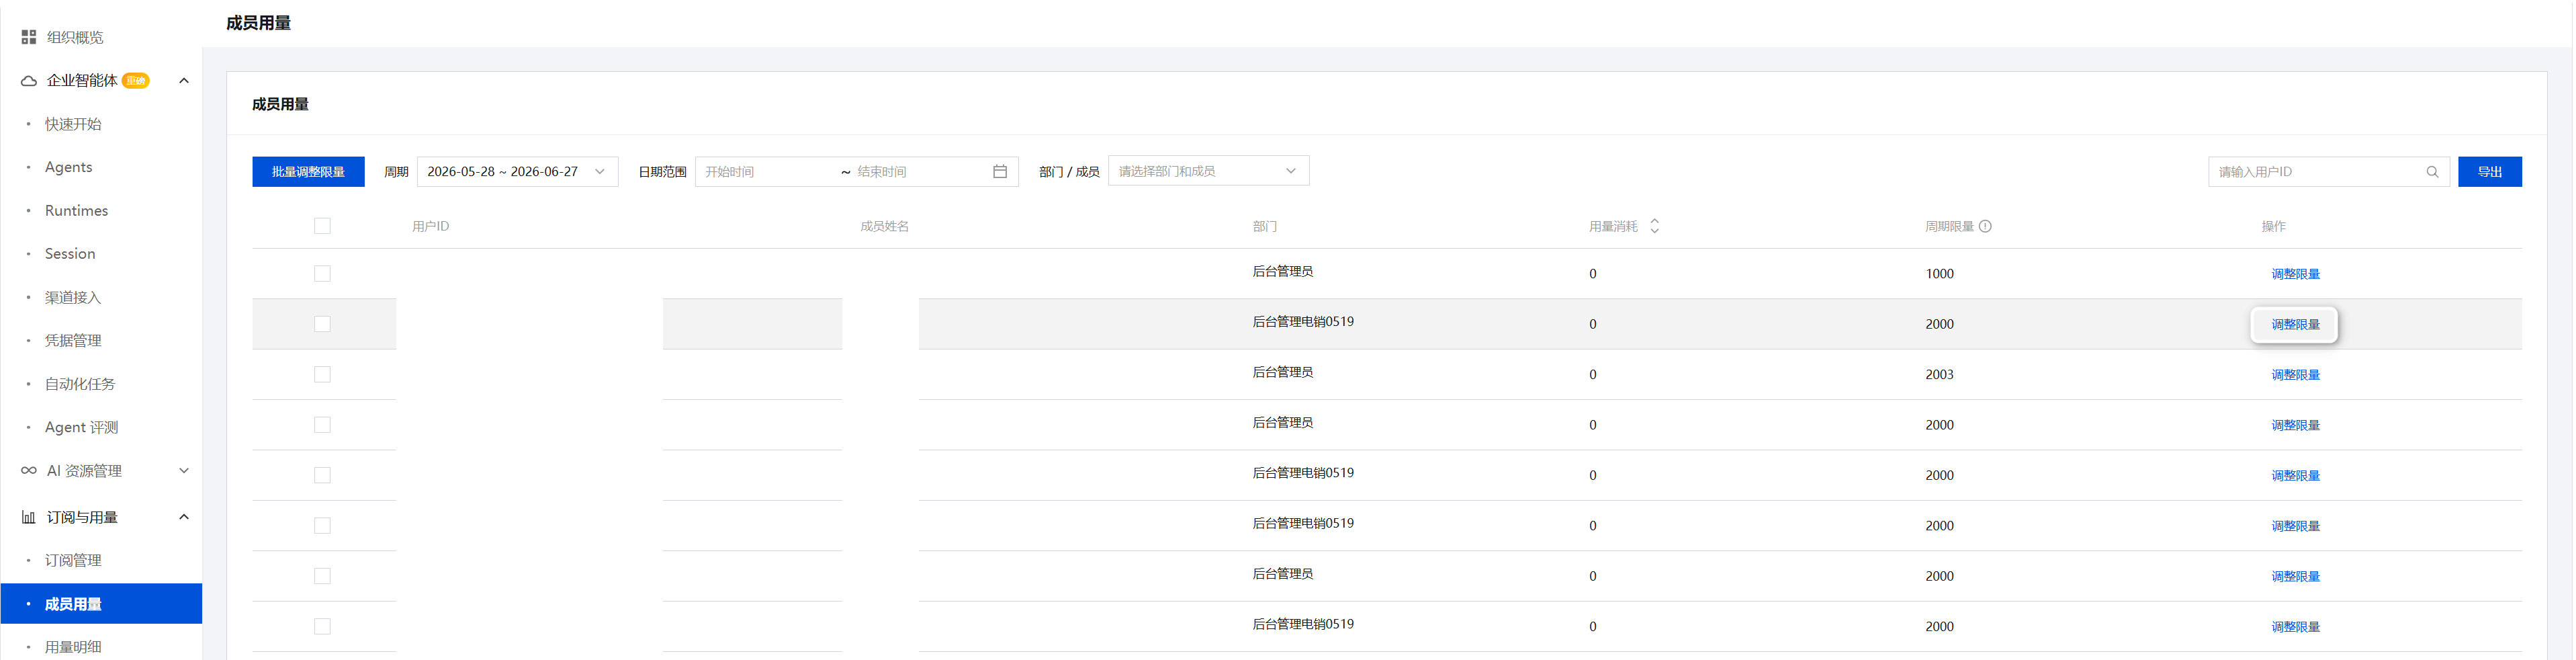
Task: Go to Agents menu item
Action: point(69,167)
